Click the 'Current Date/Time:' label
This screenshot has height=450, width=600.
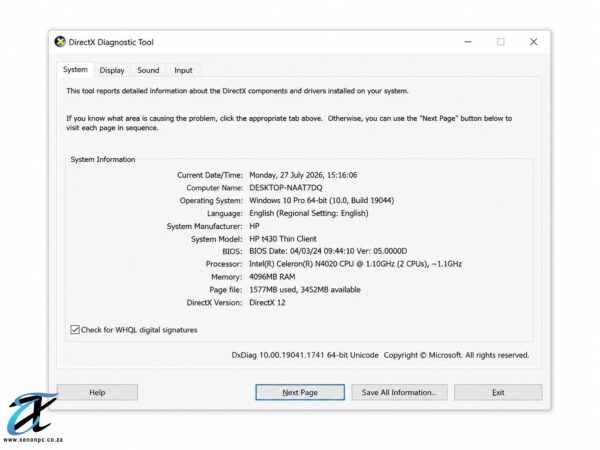(x=210, y=175)
